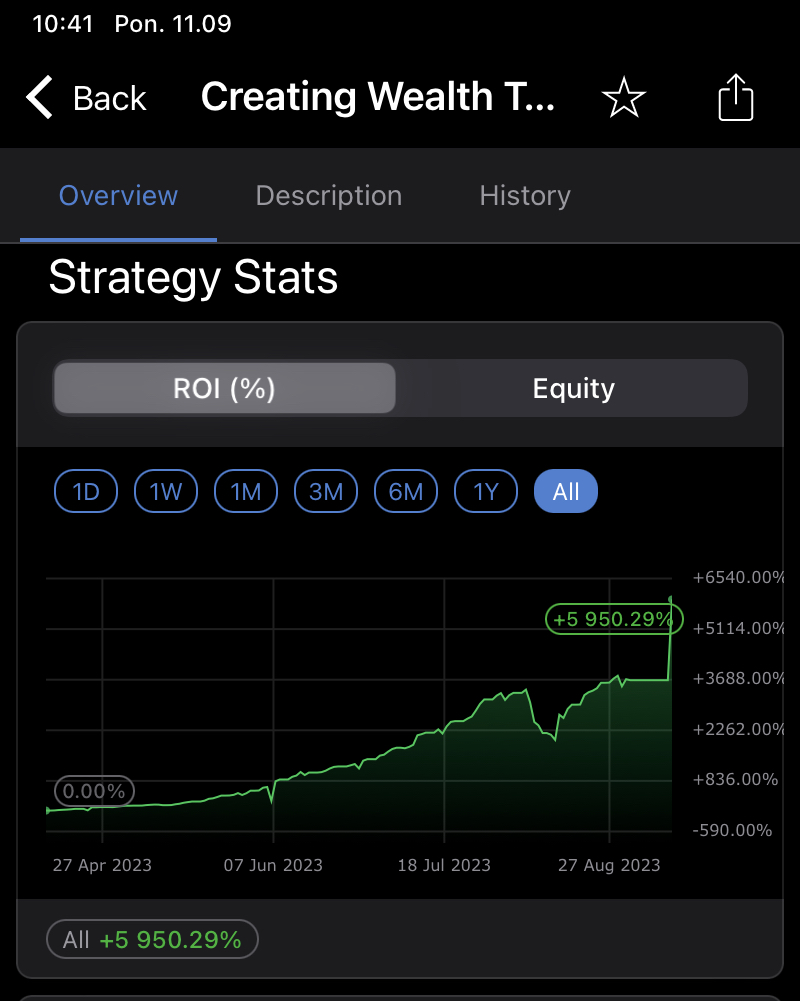Tap the +5 950.29% chart value marker
Image resolution: width=800 pixels, height=1001 pixels.
pos(614,620)
